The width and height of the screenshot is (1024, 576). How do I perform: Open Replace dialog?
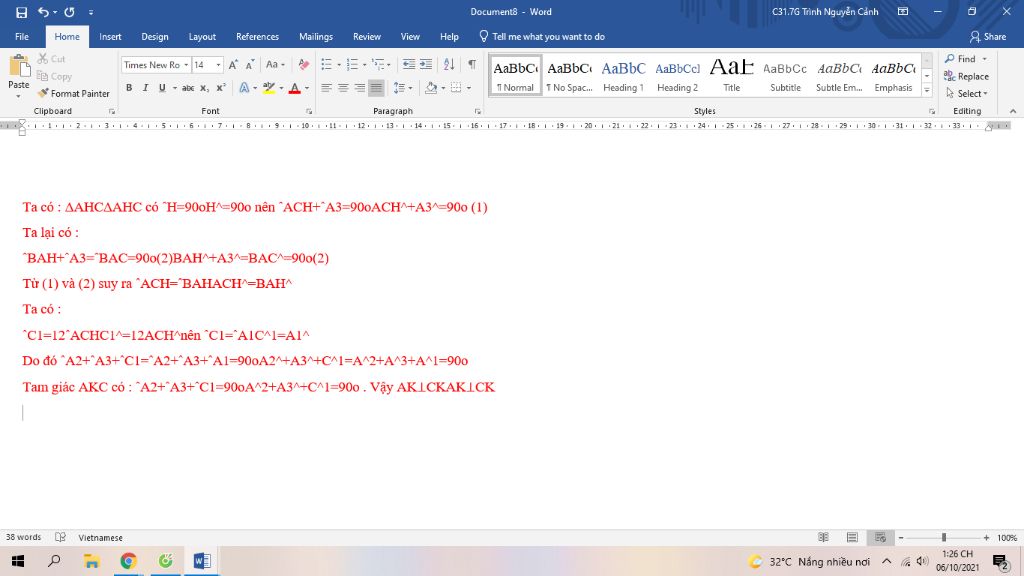(966, 76)
